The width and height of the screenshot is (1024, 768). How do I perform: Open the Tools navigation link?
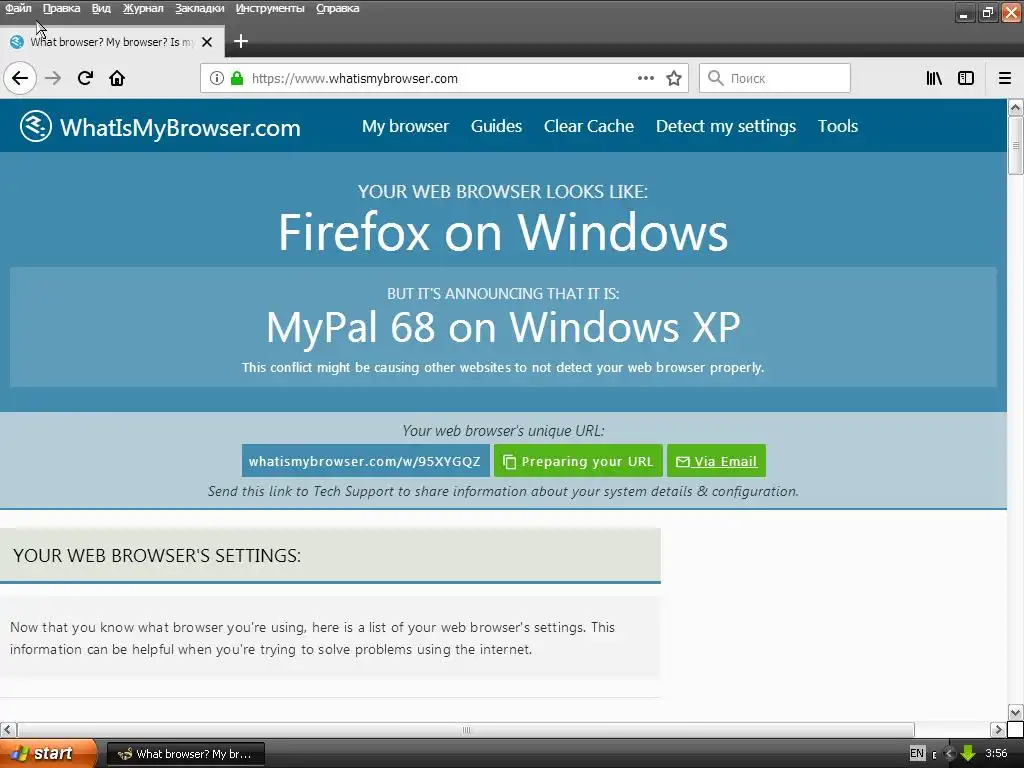coord(838,126)
